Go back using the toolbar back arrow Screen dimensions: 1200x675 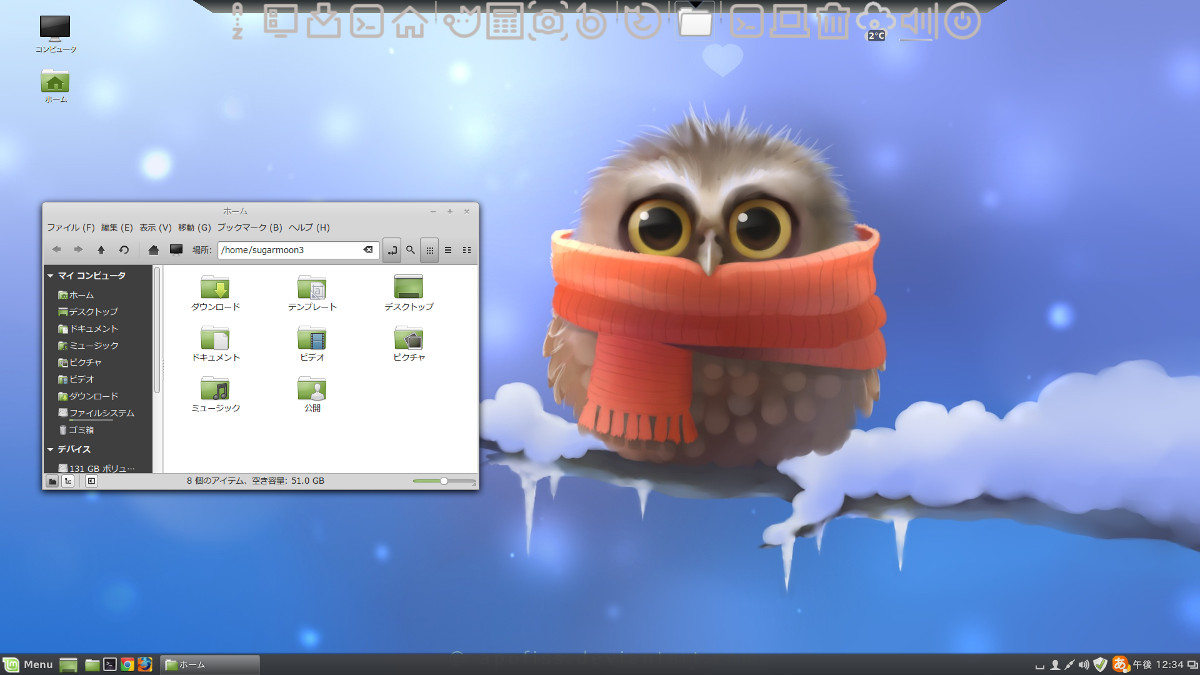(56, 249)
